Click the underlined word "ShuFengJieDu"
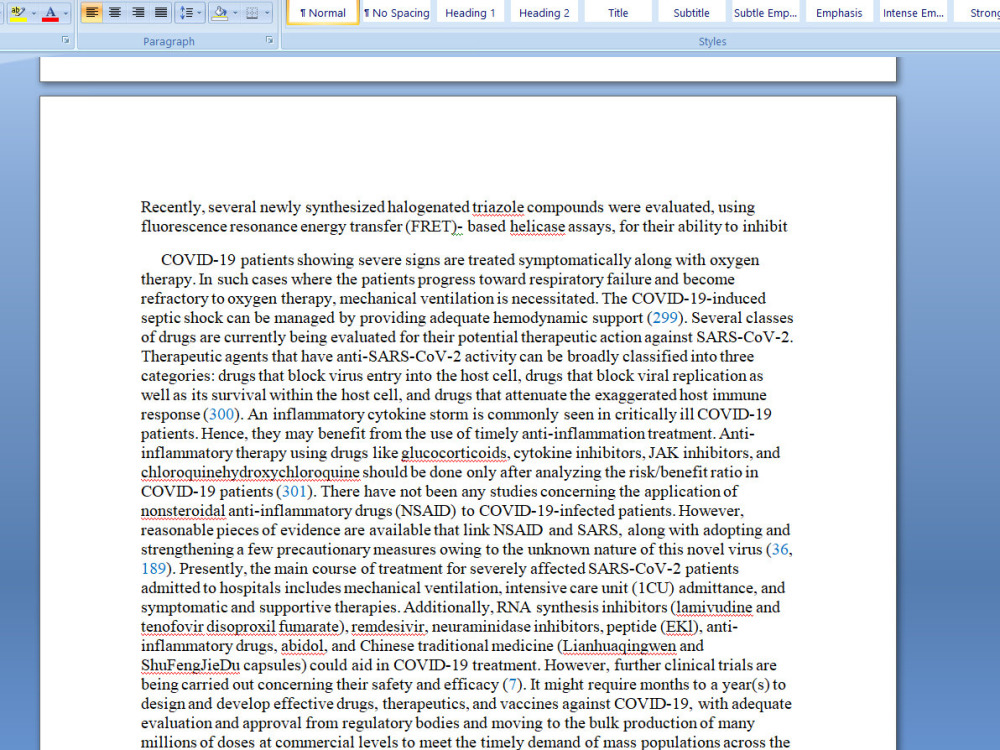 pos(190,665)
